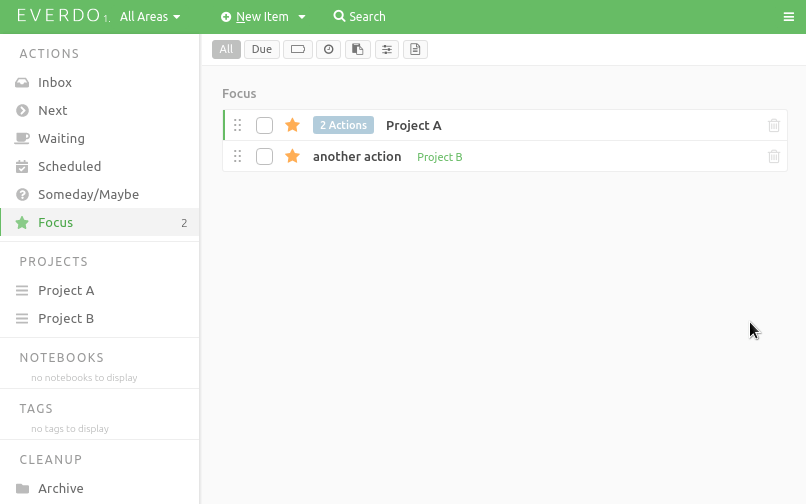
Task: Delete another action with trash icon
Action: [x=774, y=156]
